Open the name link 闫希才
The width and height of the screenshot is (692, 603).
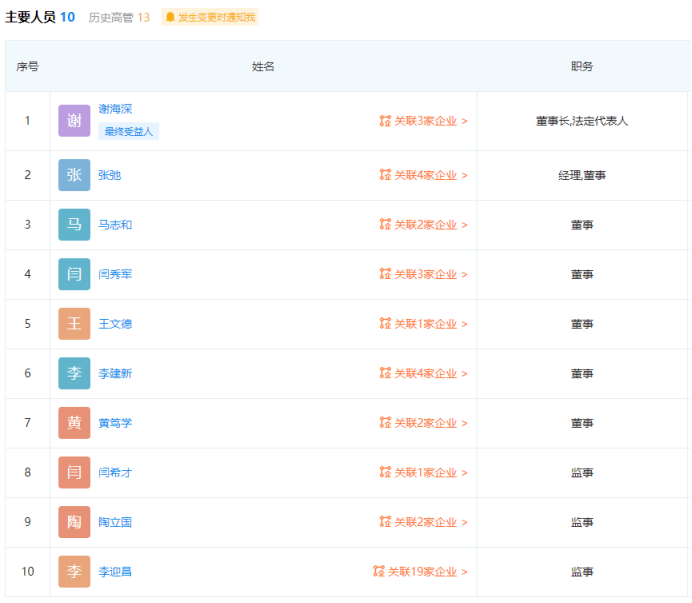115,473
